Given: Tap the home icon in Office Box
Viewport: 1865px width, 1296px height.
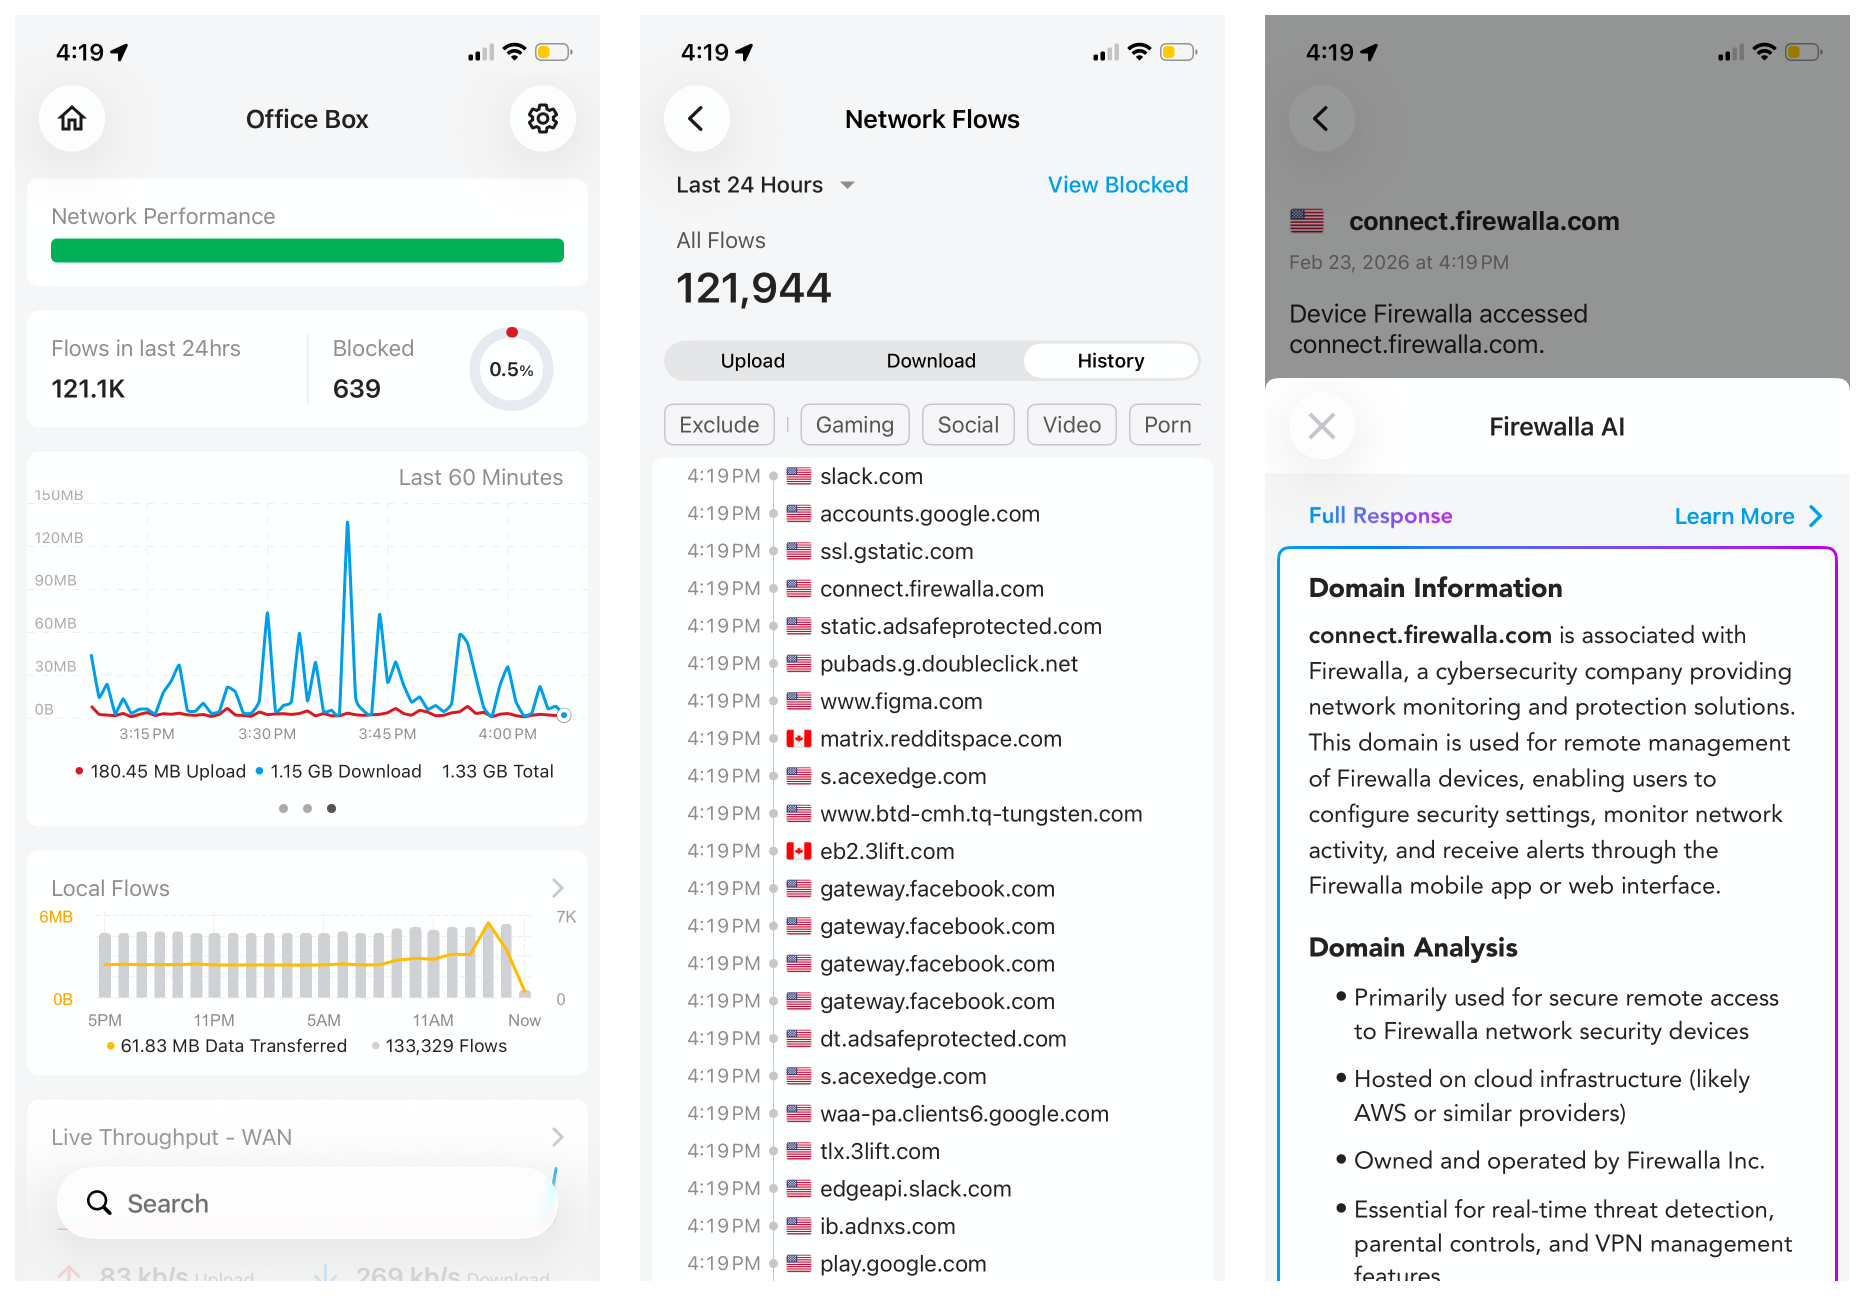Looking at the screenshot, I should (72, 119).
